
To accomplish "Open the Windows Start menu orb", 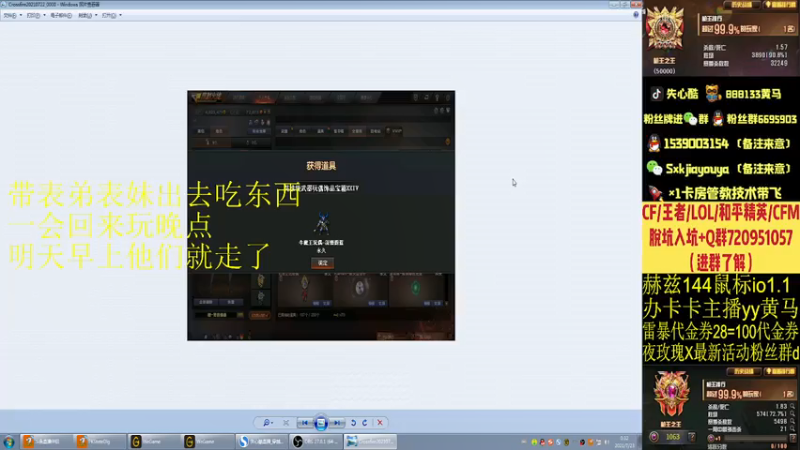I will [x=9, y=442].
